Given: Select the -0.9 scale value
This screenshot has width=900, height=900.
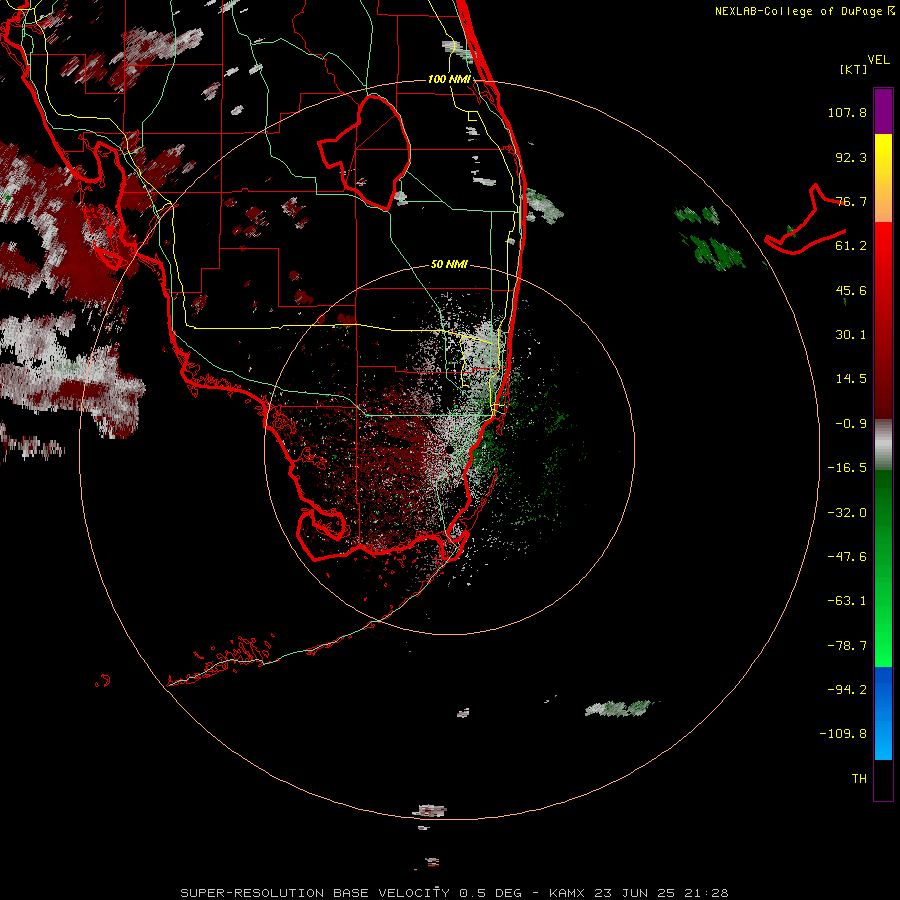Looking at the screenshot, I should (x=851, y=424).
